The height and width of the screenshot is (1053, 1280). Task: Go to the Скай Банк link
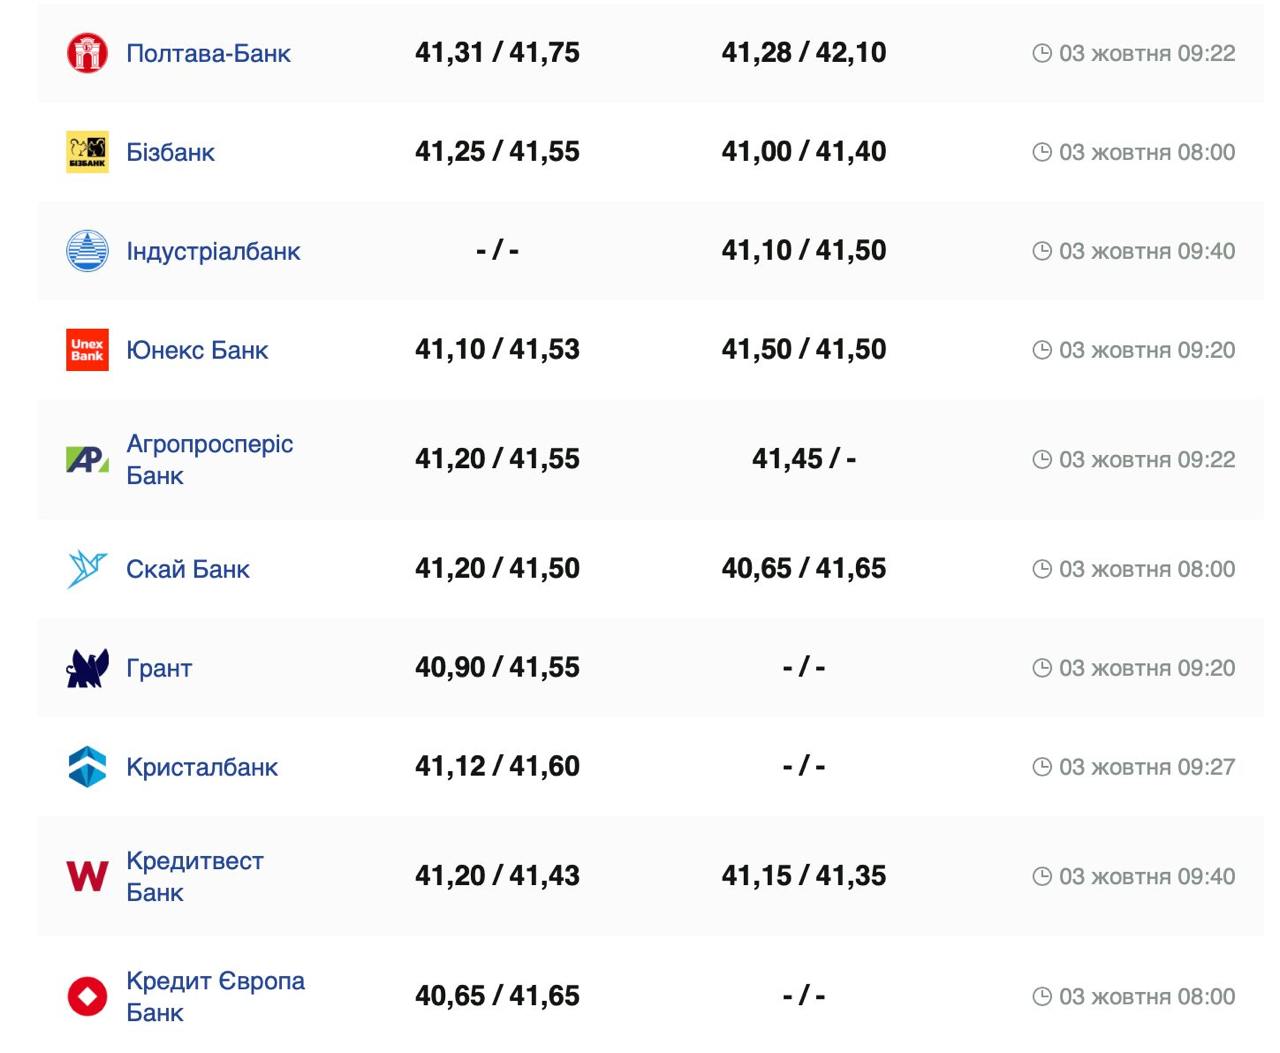(x=188, y=569)
